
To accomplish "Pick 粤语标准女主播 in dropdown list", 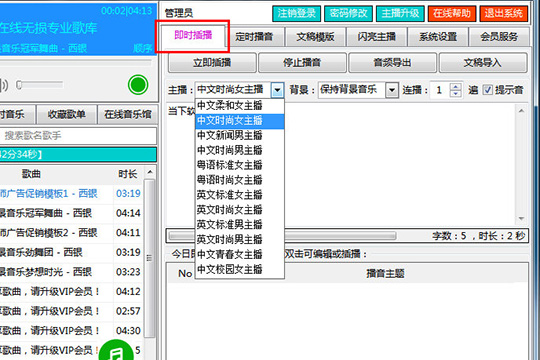I will [x=240, y=165].
